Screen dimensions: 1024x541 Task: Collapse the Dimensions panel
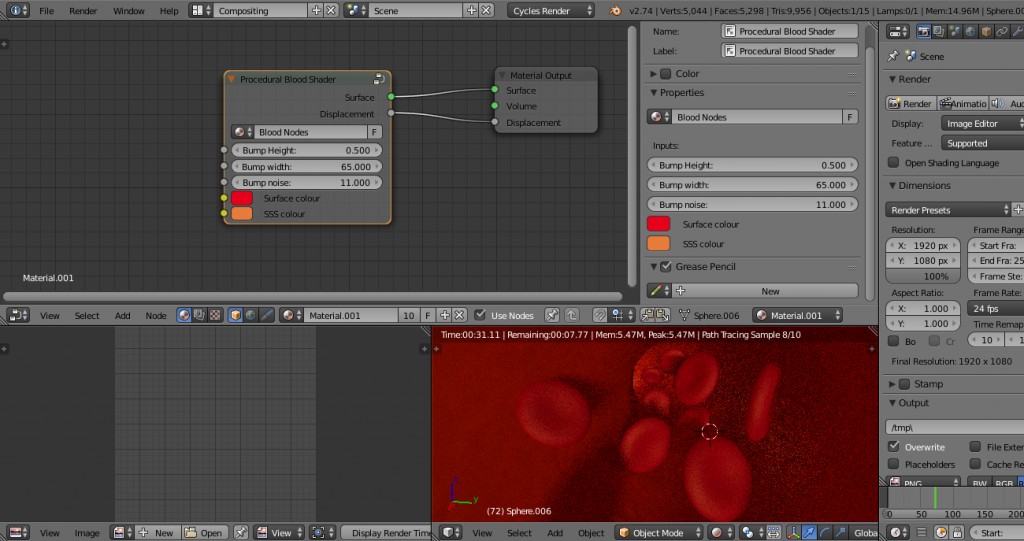point(924,185)
